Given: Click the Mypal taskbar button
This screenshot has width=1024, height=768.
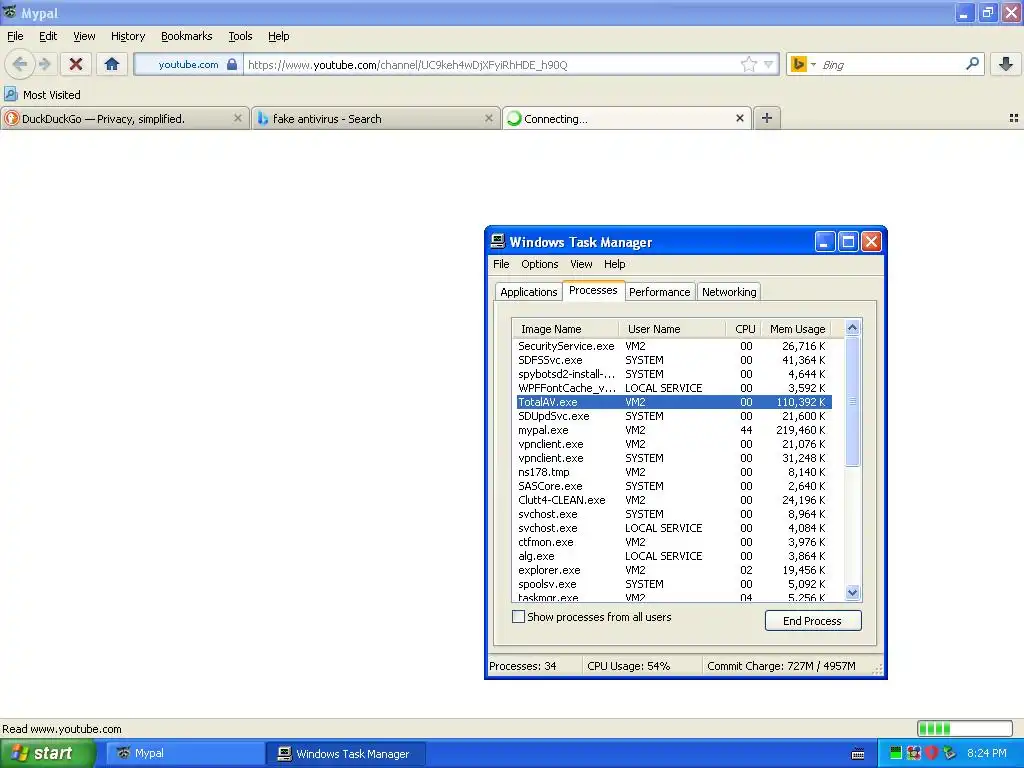Looking at the screenshot, I should coord(185,753).
